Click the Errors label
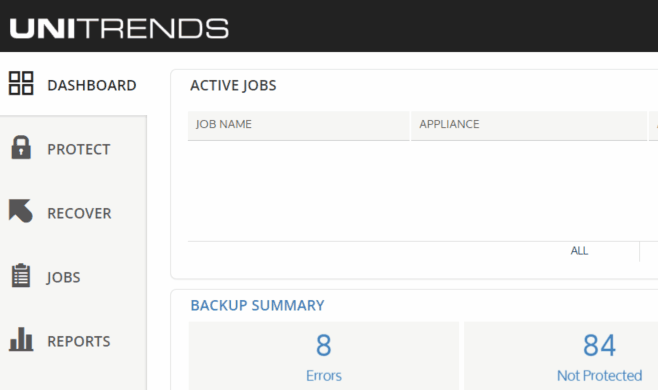This screenshot has width=658, height=390. point(324,375)
